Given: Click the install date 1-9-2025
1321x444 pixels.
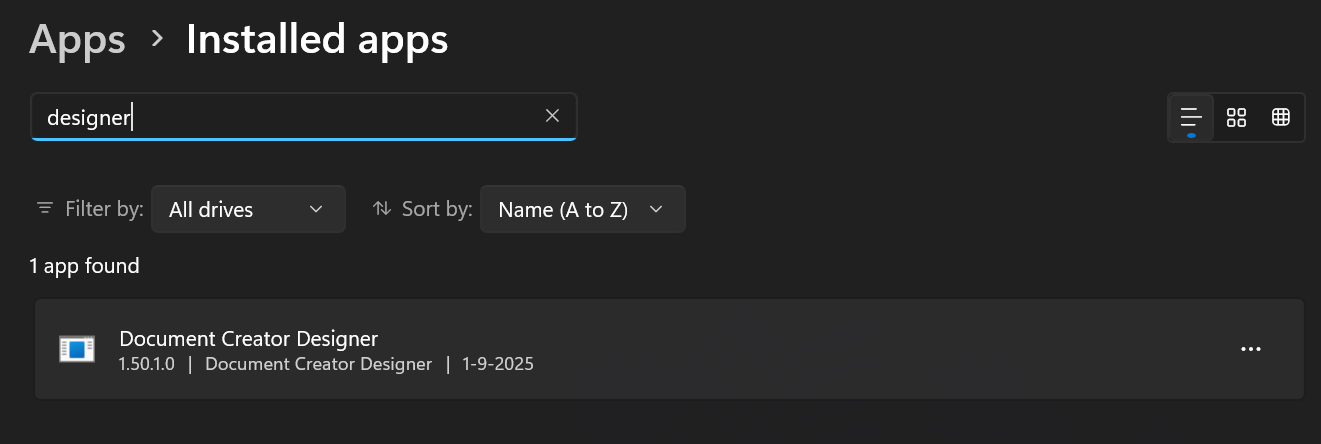Looking at the screenshot, I should [498, 364].
